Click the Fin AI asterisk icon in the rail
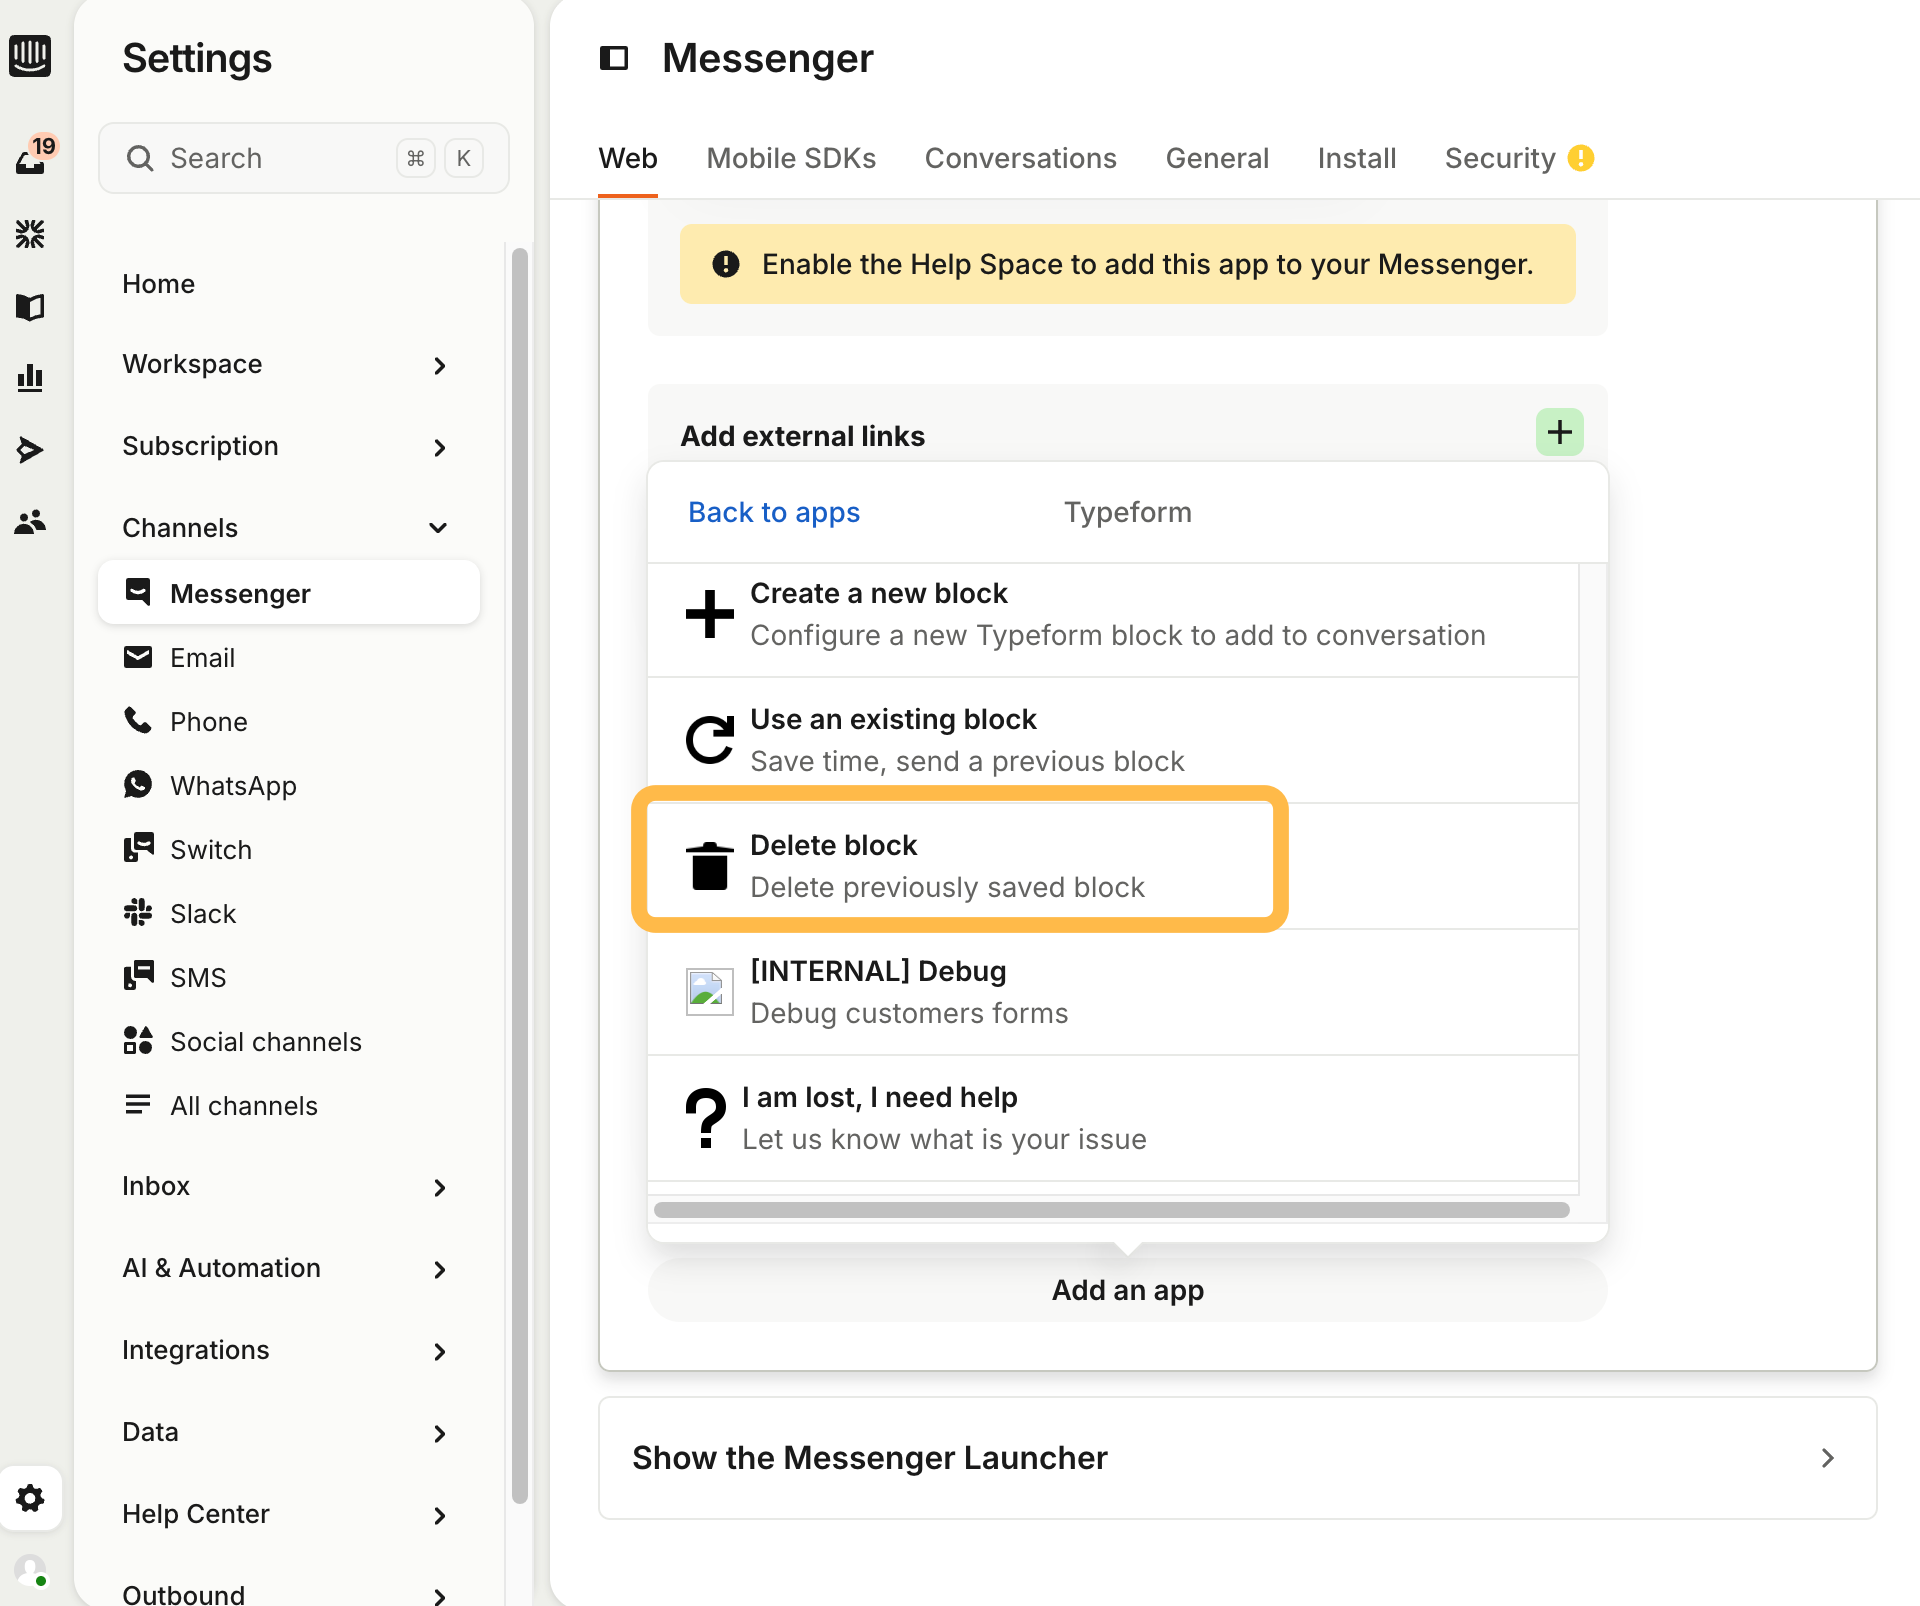Image resolution: width=1920 pixels, height=1606 pixels. pos(30,234)
